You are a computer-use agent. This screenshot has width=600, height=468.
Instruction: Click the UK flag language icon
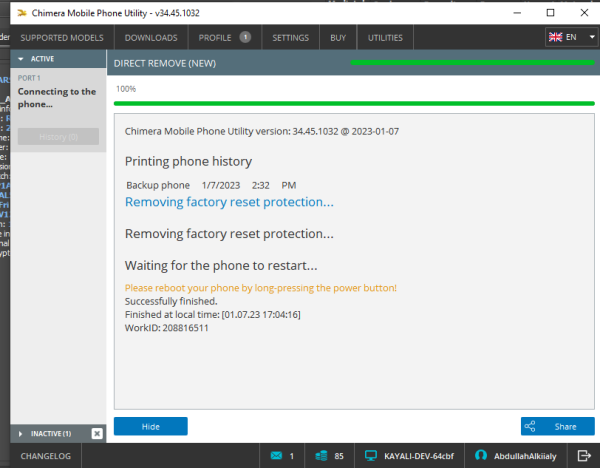click(x=555, y=37)
